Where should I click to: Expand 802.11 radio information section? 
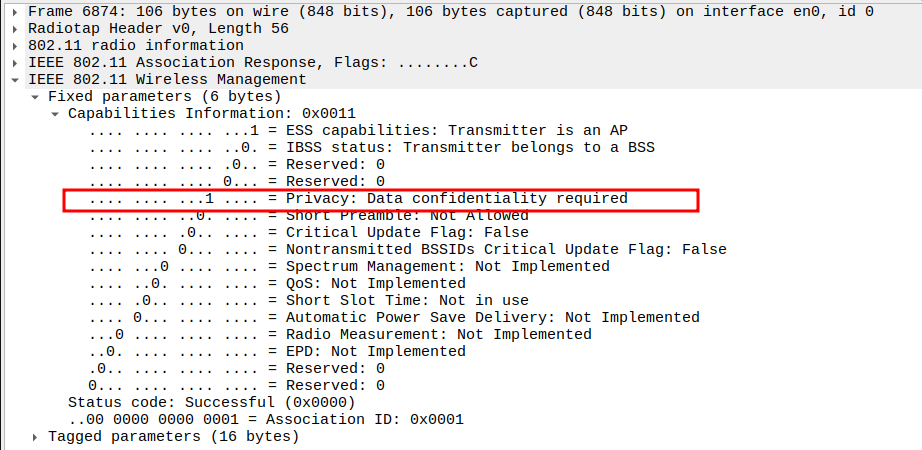point(15,46)
